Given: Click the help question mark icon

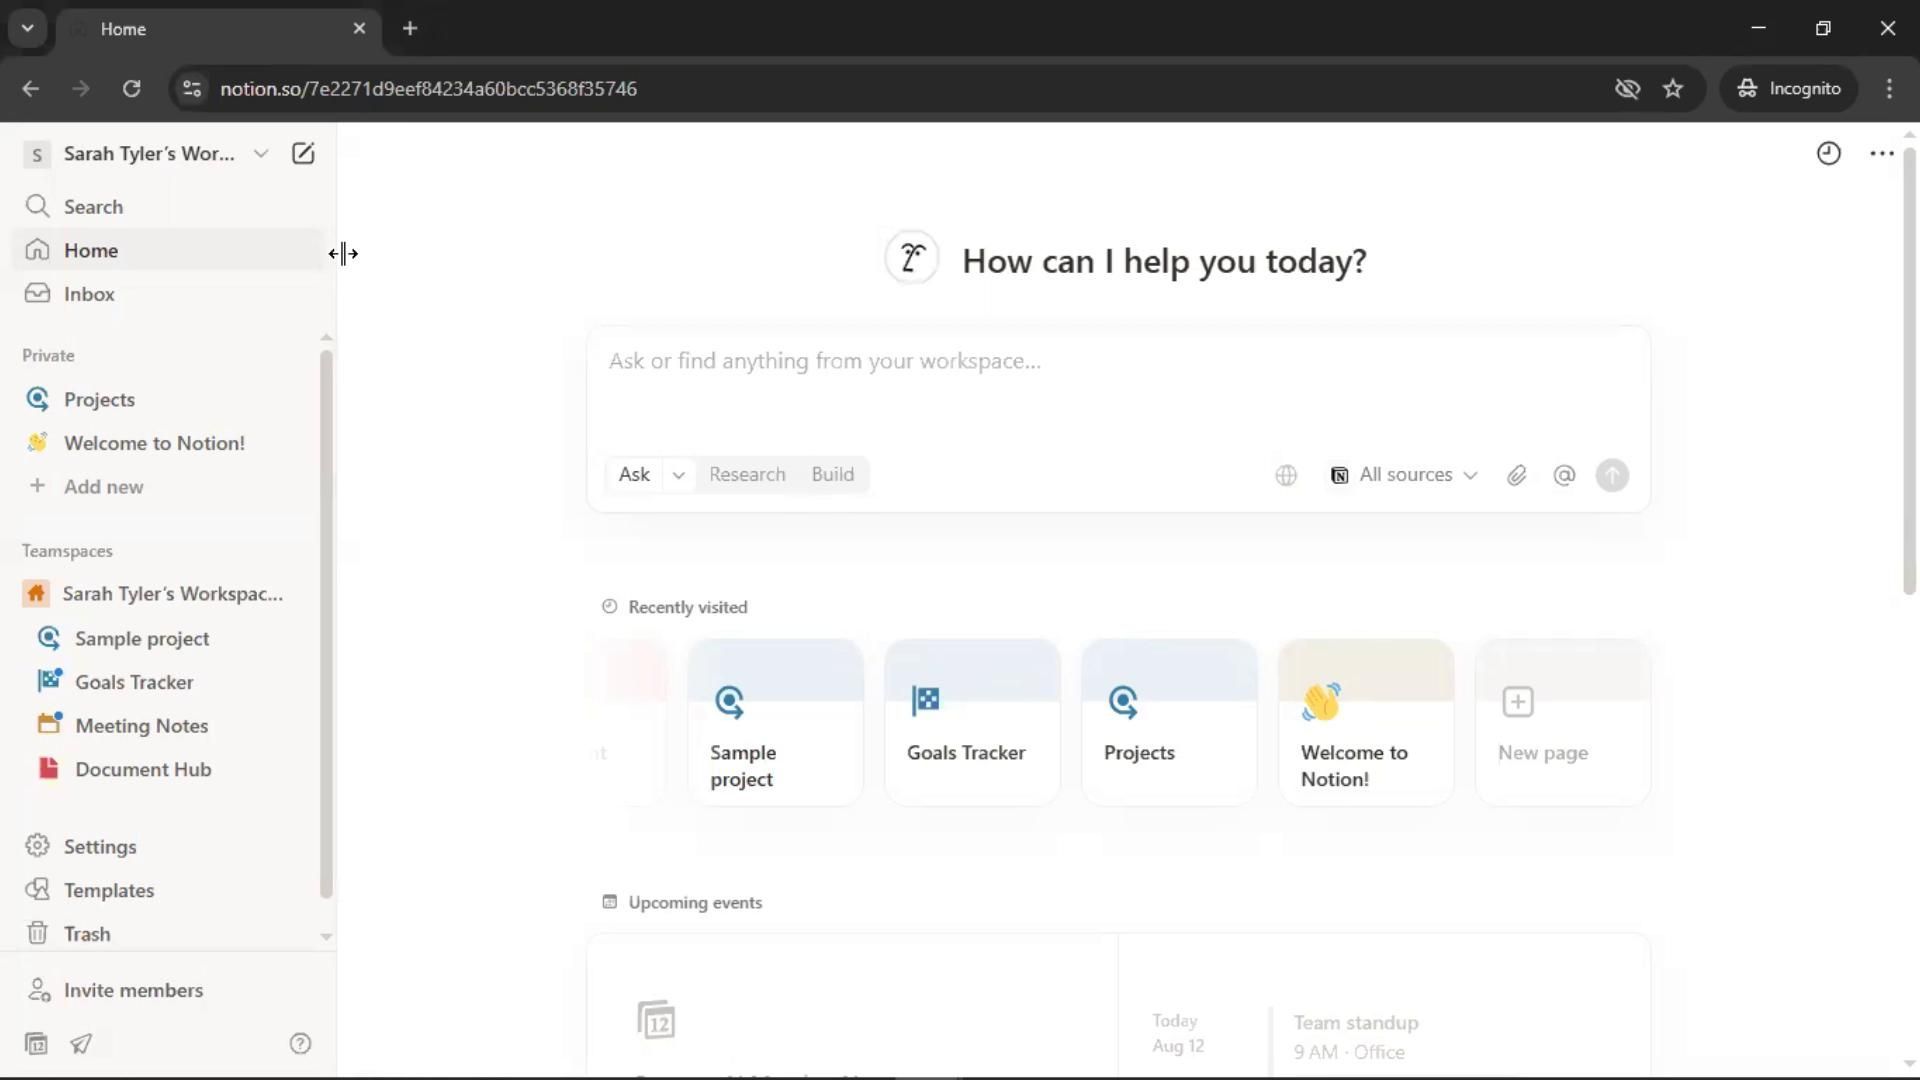Looking at the screenshot, I should click(300, 1043).
